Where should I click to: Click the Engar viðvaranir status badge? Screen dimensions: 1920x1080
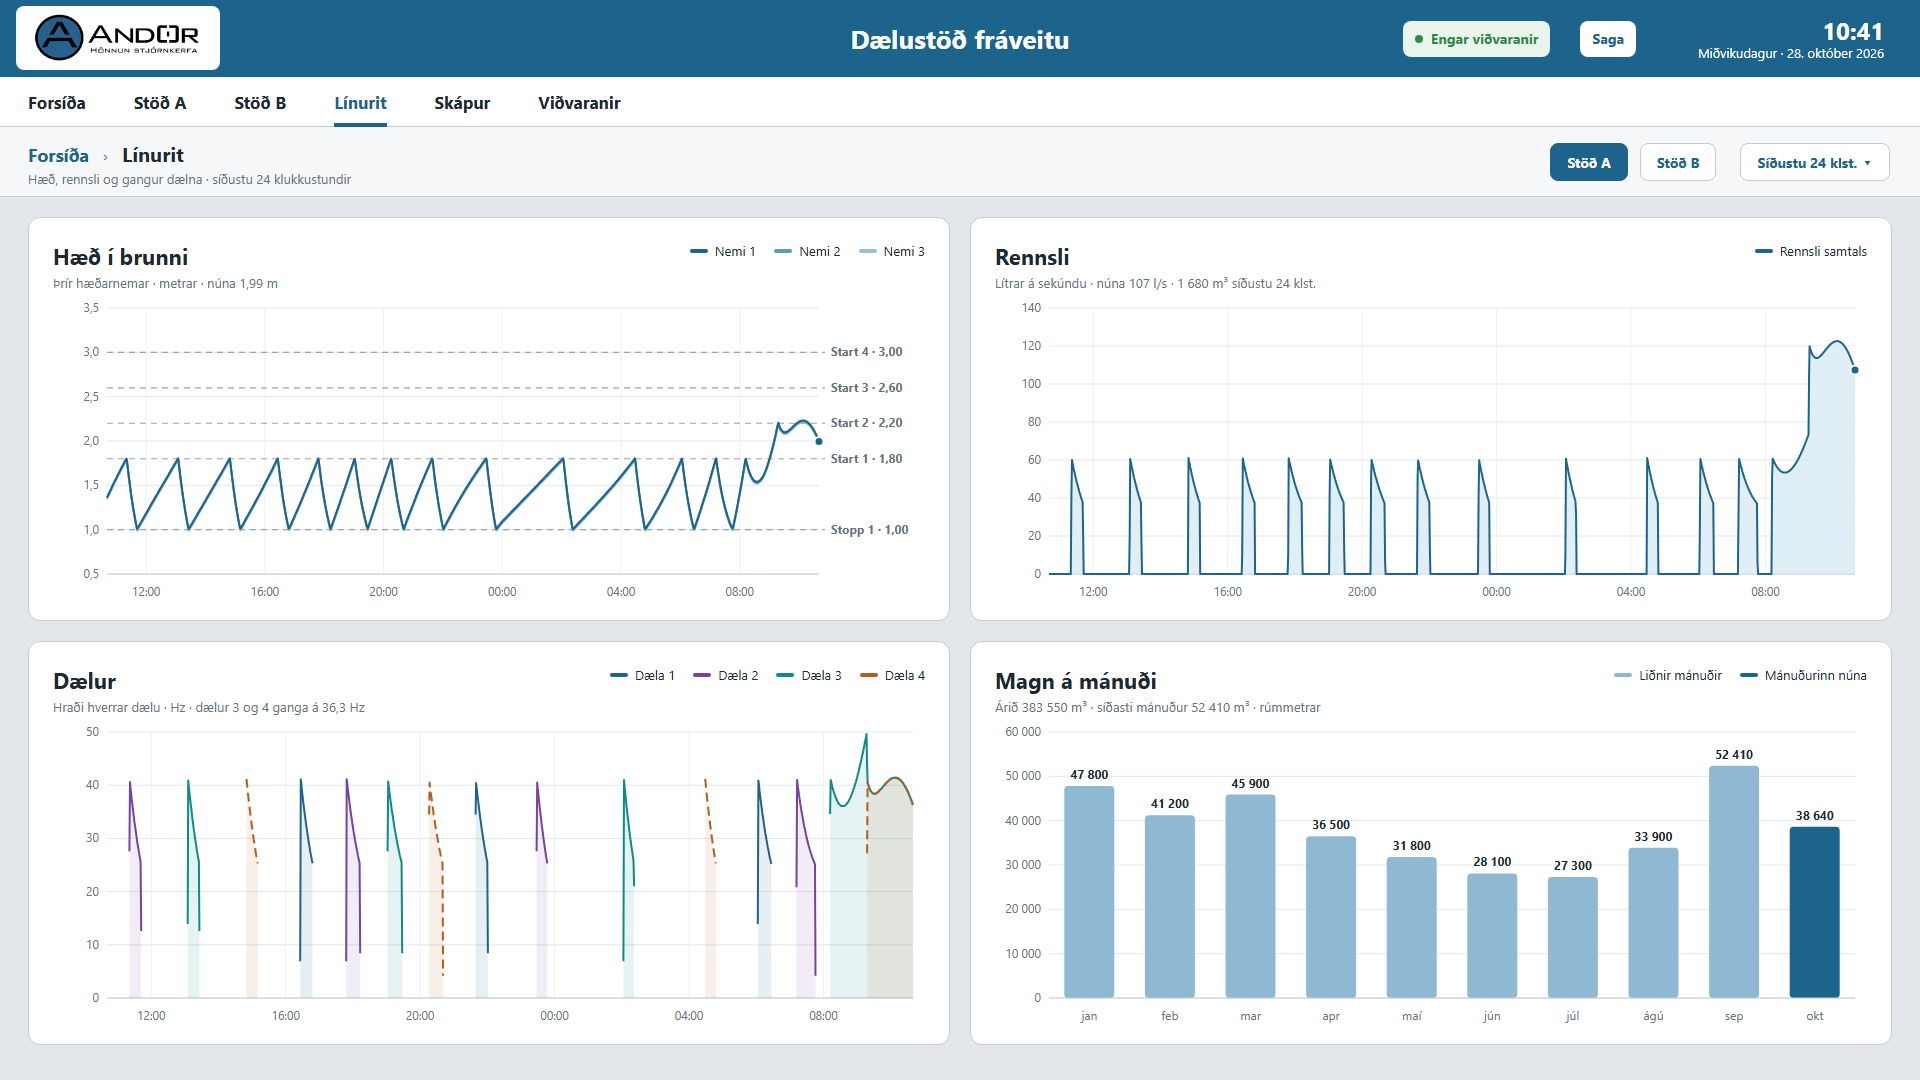point(1476,39)
